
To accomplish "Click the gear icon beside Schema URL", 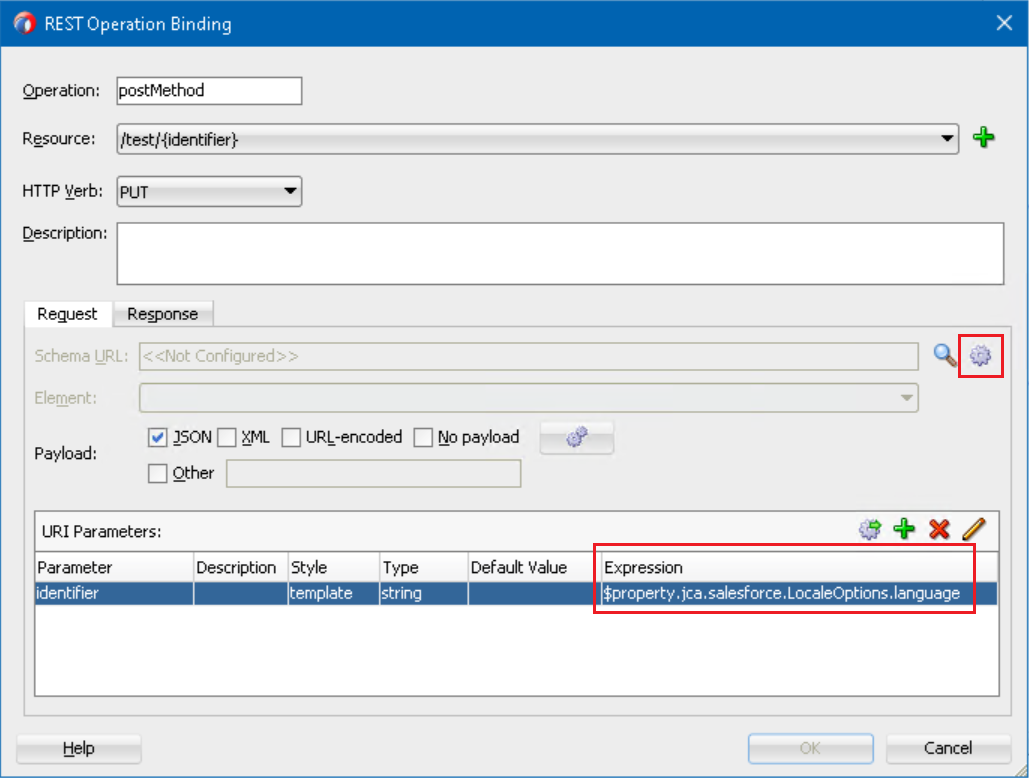I will (x=980, y=355).
